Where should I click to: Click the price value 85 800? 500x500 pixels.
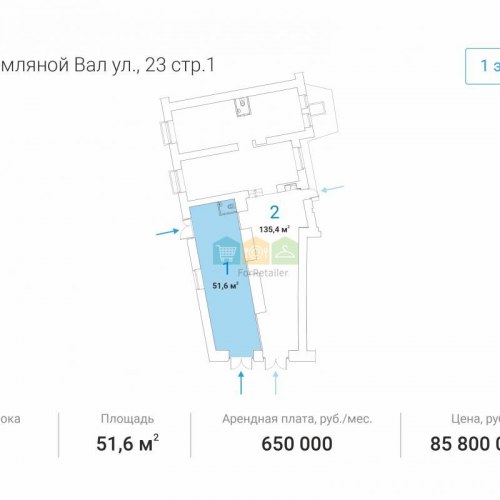coord(465,444)
